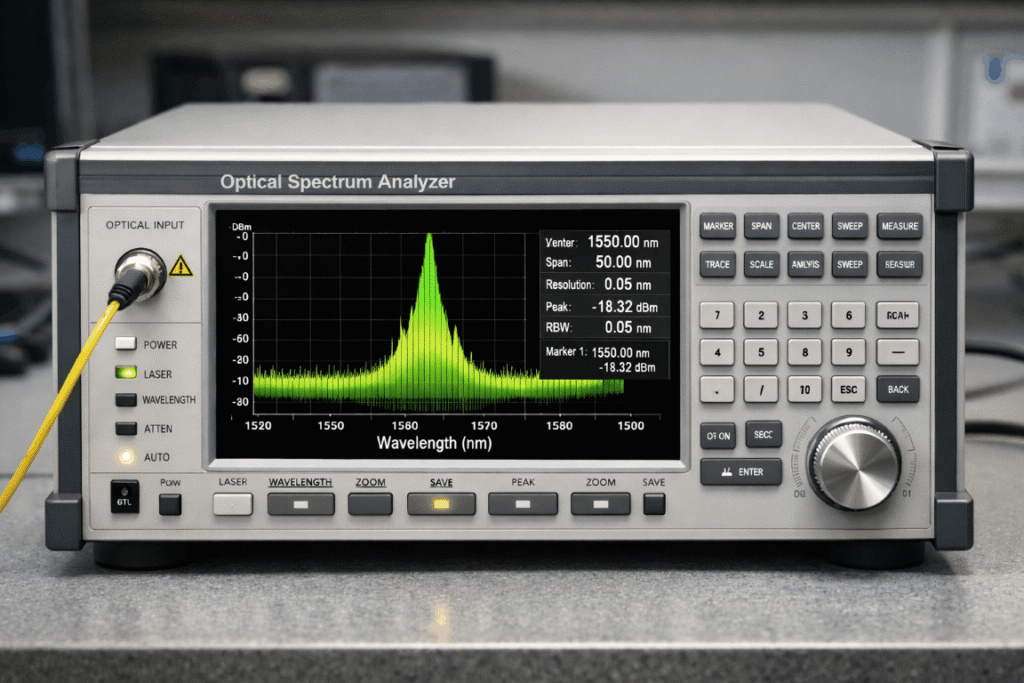Open the MEASURE function
1024x683 pixels.
(x=899, y=226)
